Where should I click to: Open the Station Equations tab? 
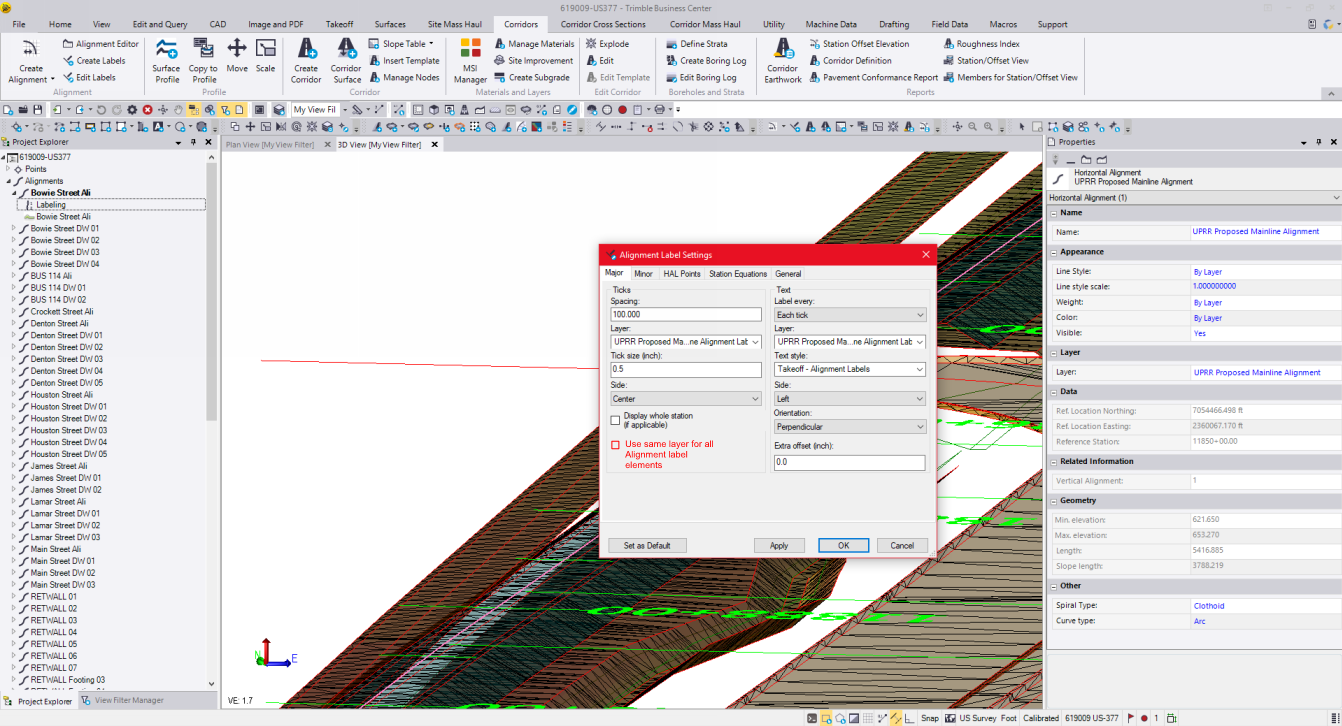[x=738, y=273]
